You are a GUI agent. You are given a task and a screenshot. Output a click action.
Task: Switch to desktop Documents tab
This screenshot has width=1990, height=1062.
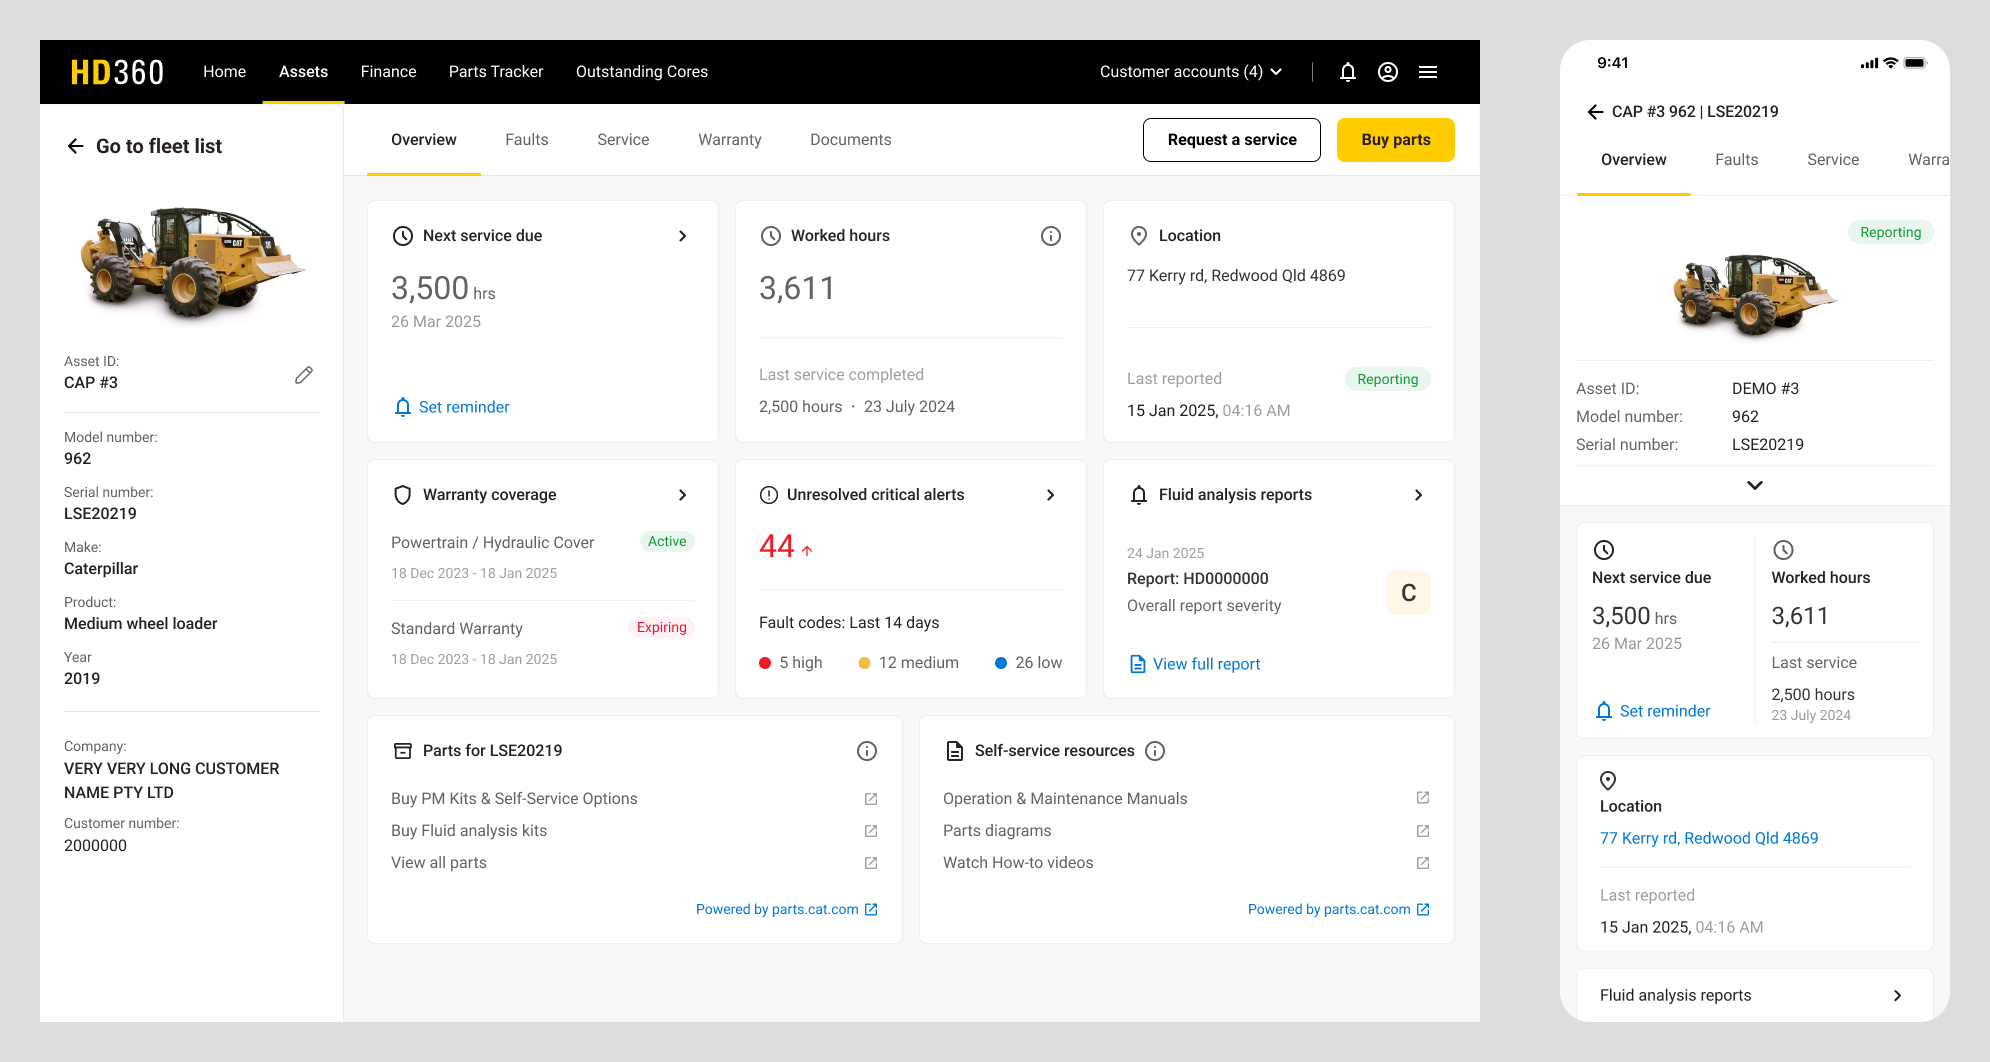tap(851, 140)
